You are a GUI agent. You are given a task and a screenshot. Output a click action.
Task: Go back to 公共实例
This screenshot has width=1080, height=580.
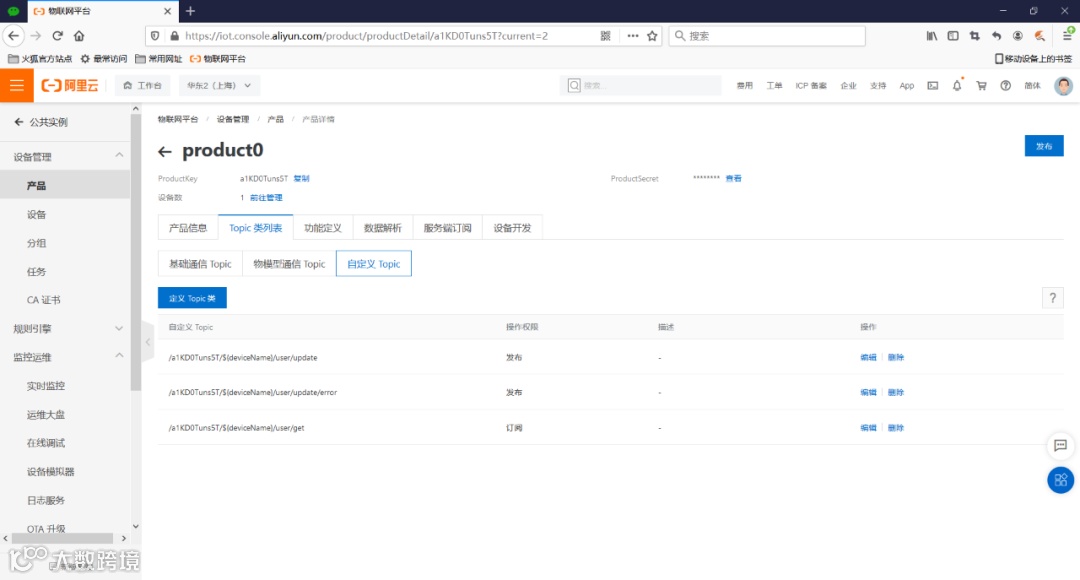[x=41, y=122]
